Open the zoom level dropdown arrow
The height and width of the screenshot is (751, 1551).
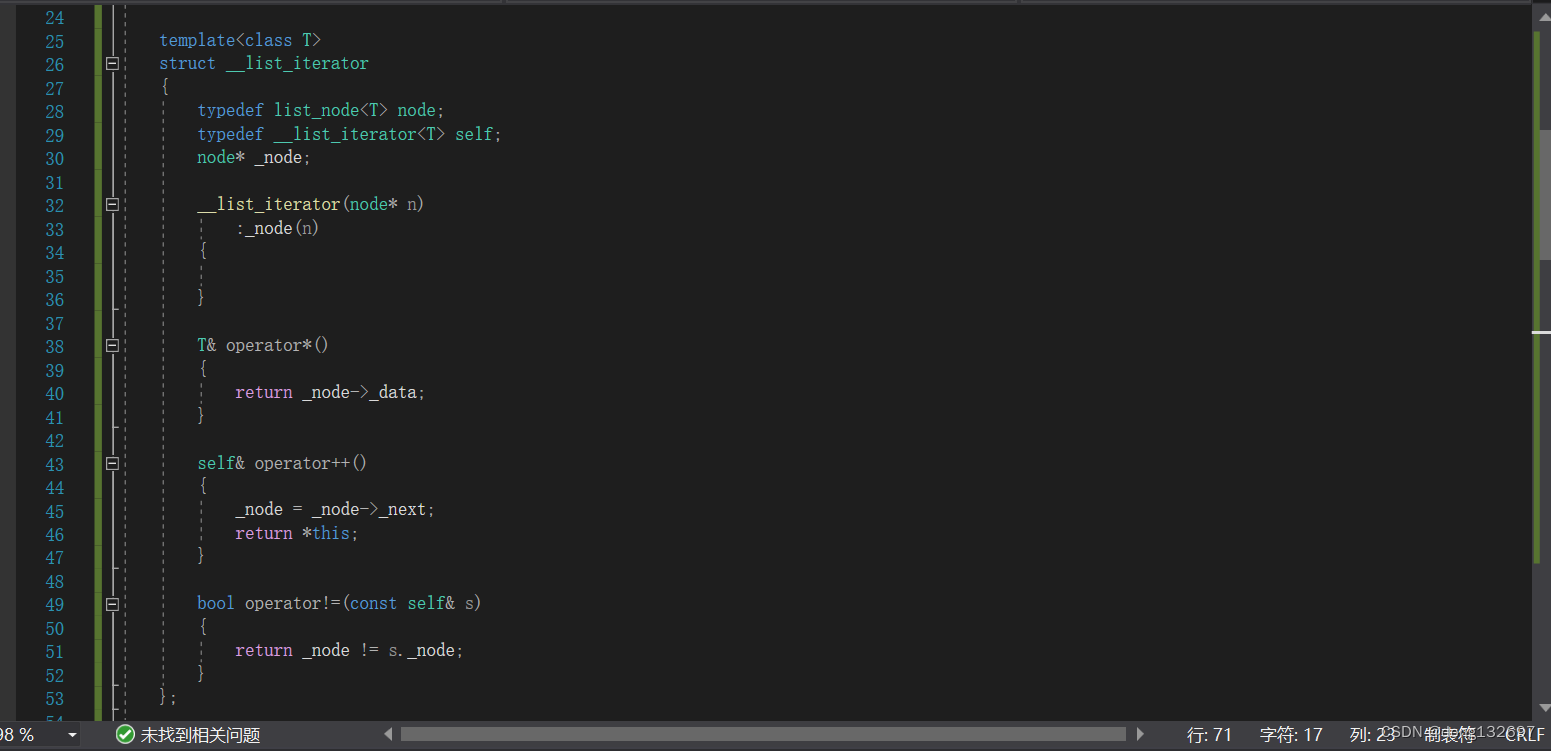pyautogui.click(x=72, y=735)
